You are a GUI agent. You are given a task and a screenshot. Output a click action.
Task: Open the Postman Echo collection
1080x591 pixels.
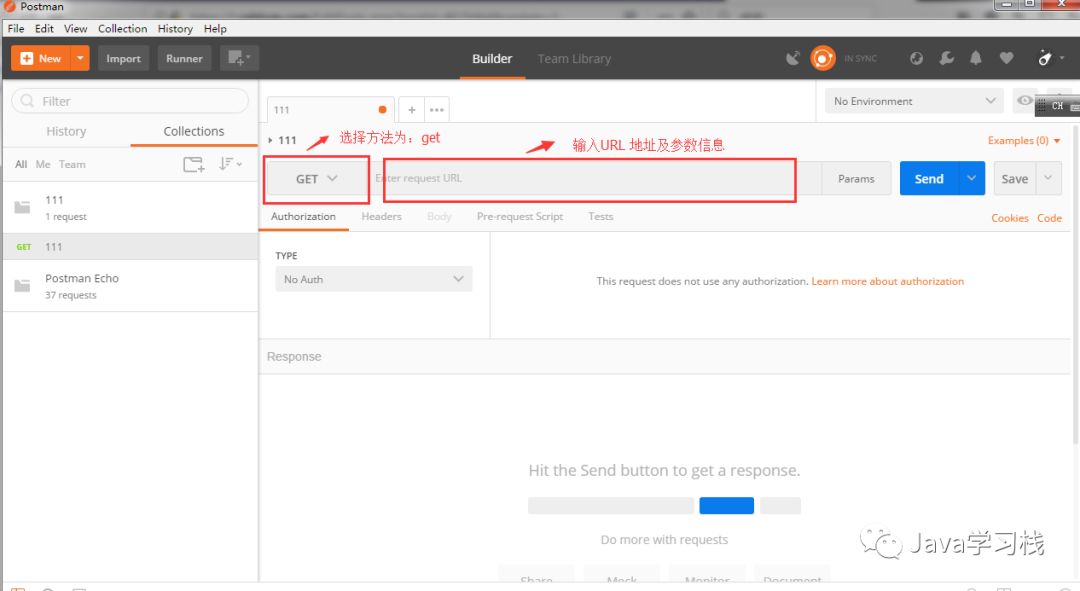tap(130, 286)
